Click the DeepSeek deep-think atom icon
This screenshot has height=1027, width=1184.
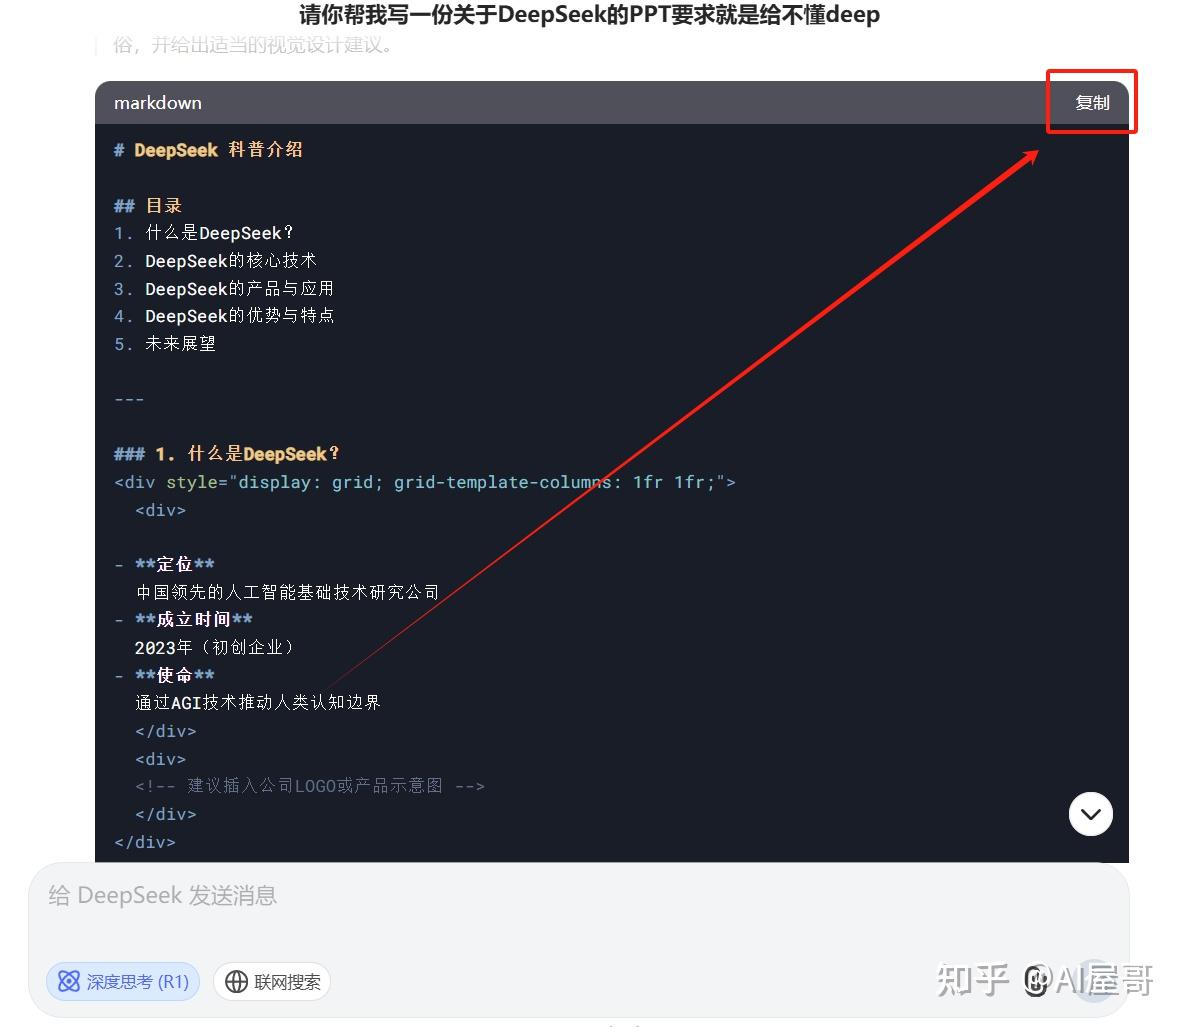tap(68, 981)
